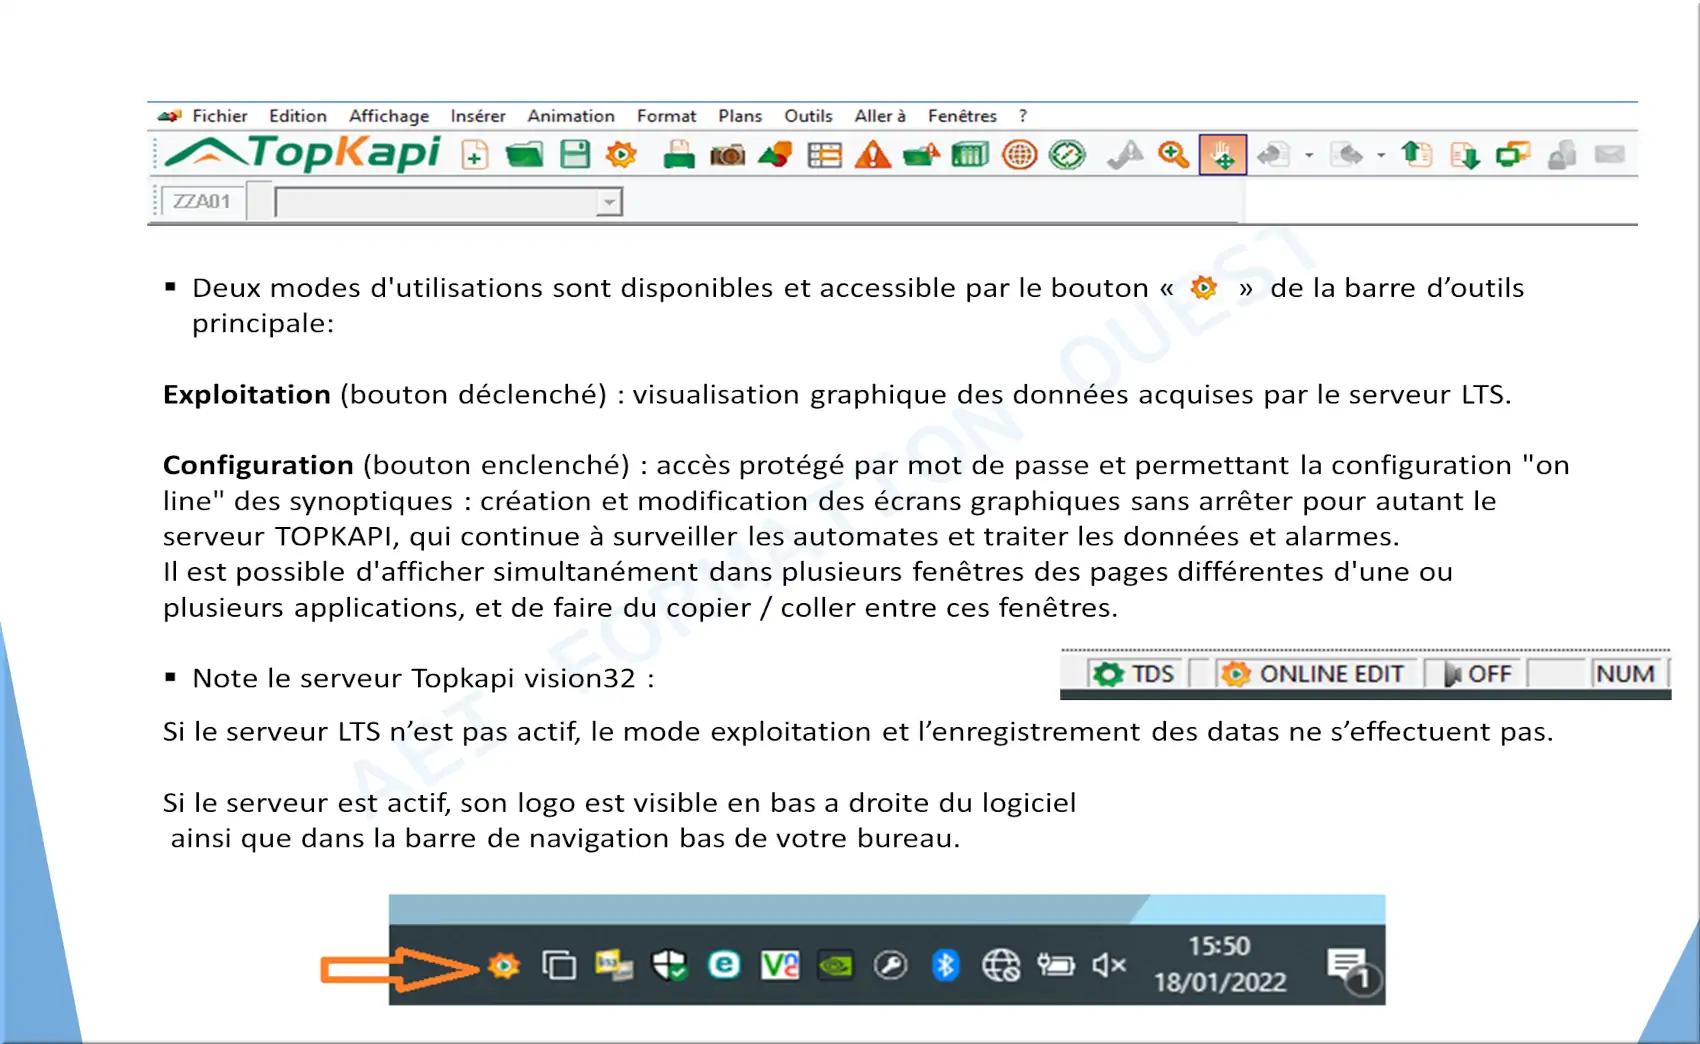Image resolution: width=1700 pixels, height=1044 pixels.
Task: Click the green calendar grid icon
Action: tap(970, 155)
